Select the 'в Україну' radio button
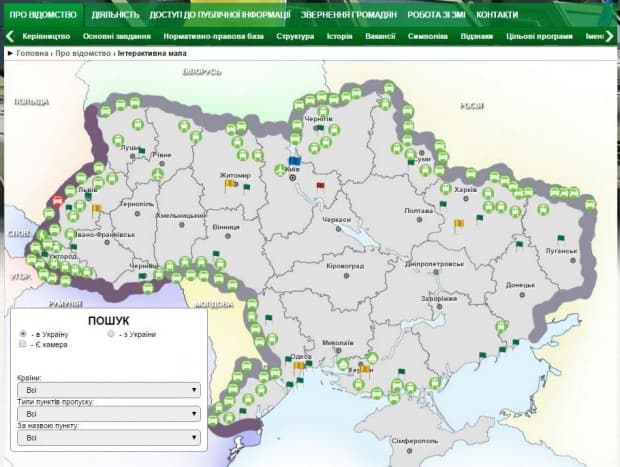Image resolution: width=620 pixels, height=467 pixels. 23,333
